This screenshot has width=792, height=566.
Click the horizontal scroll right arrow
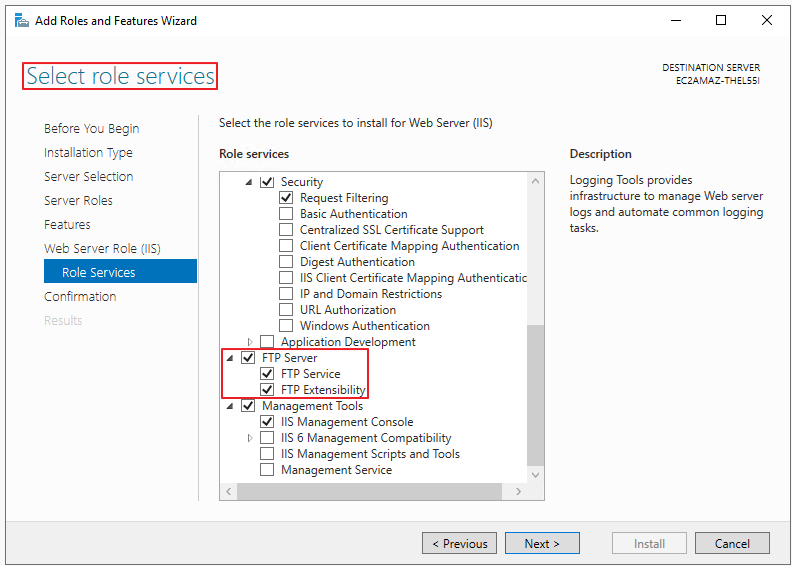pos(518,491)
